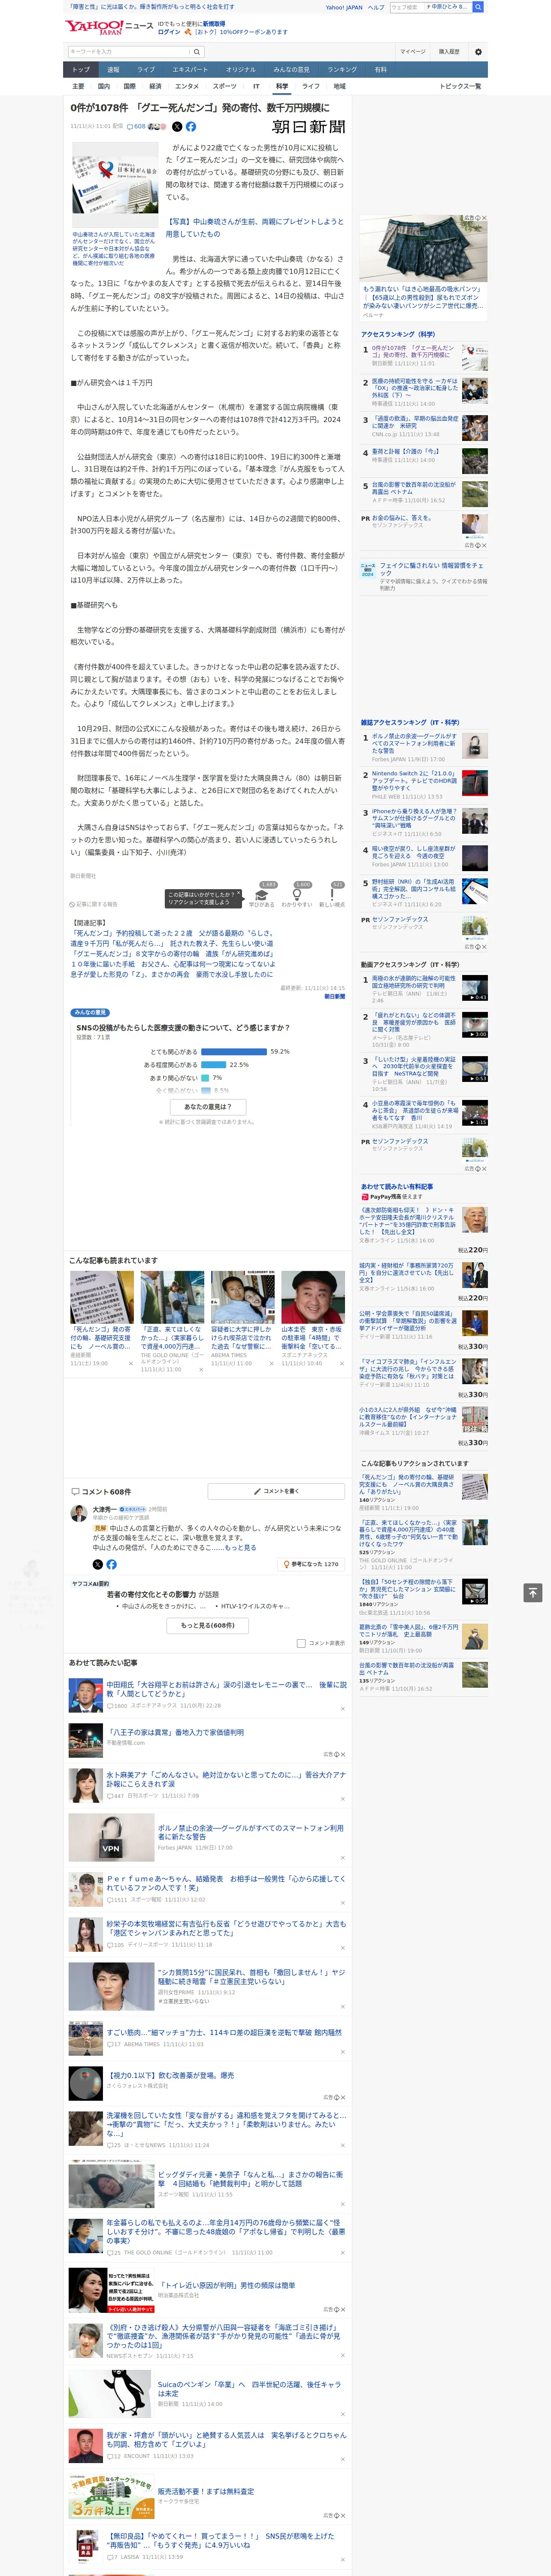Click the ある程度関心がある poll bar
The image size is (551, 2576).
click(214, 1065)
